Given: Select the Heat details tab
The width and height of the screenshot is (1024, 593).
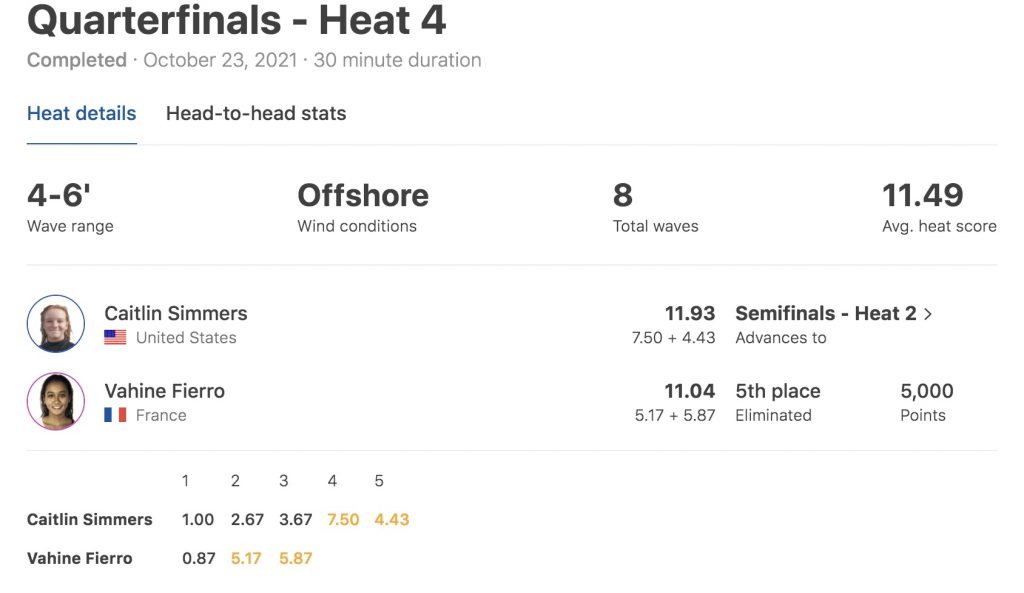Looking at the screenshot, I should pos(82,114).
